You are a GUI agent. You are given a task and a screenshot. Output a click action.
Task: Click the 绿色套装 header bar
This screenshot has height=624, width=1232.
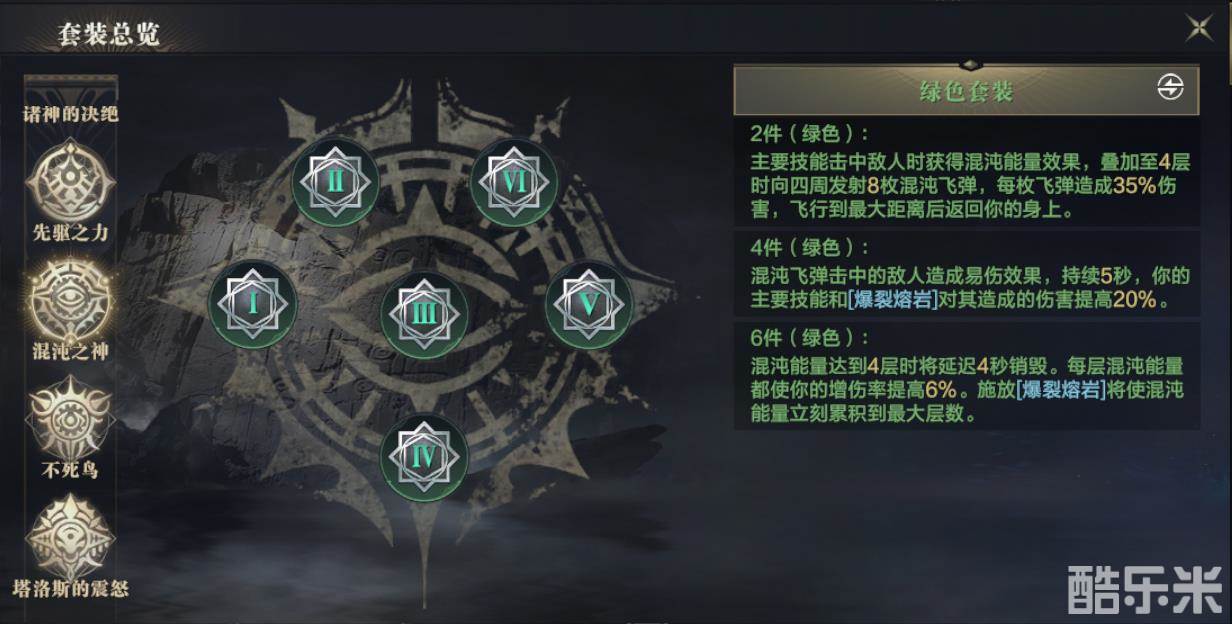966,92
